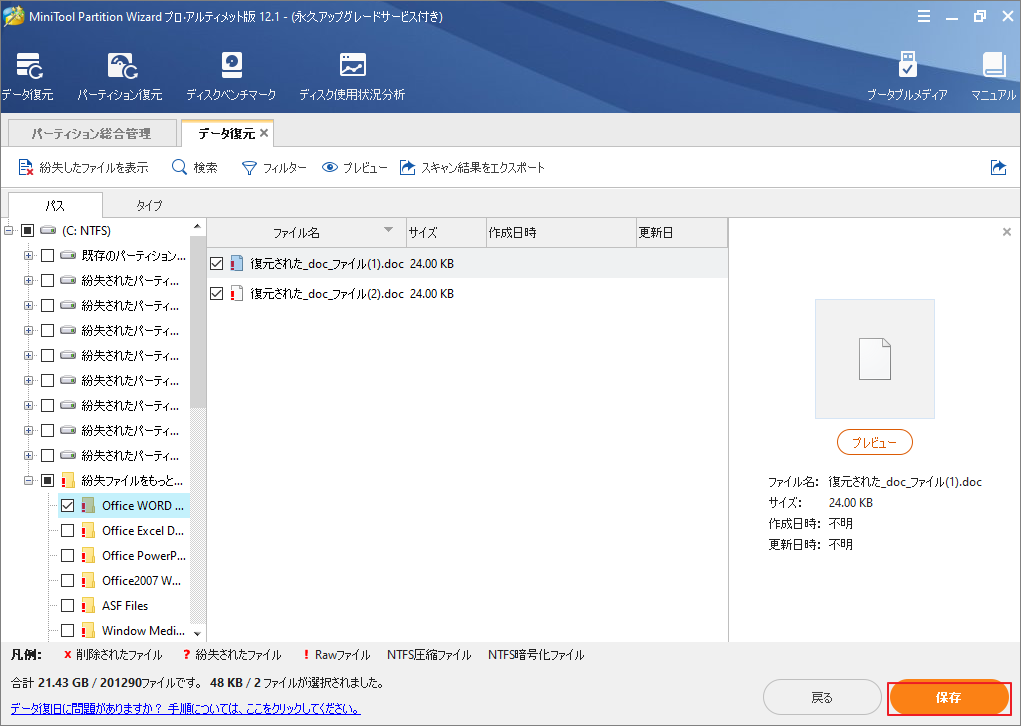Click the 紛失ファイルをもっと folder icon

pyautogui.click(x=68, y=481)
